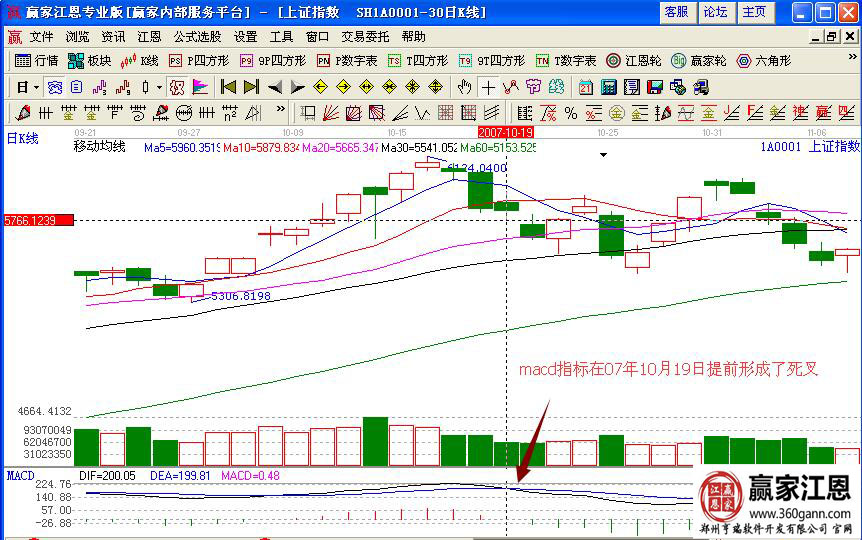Expand the candlestick type dropdown arrow
The image size is (862, 540).
click(x=159, y=87)
